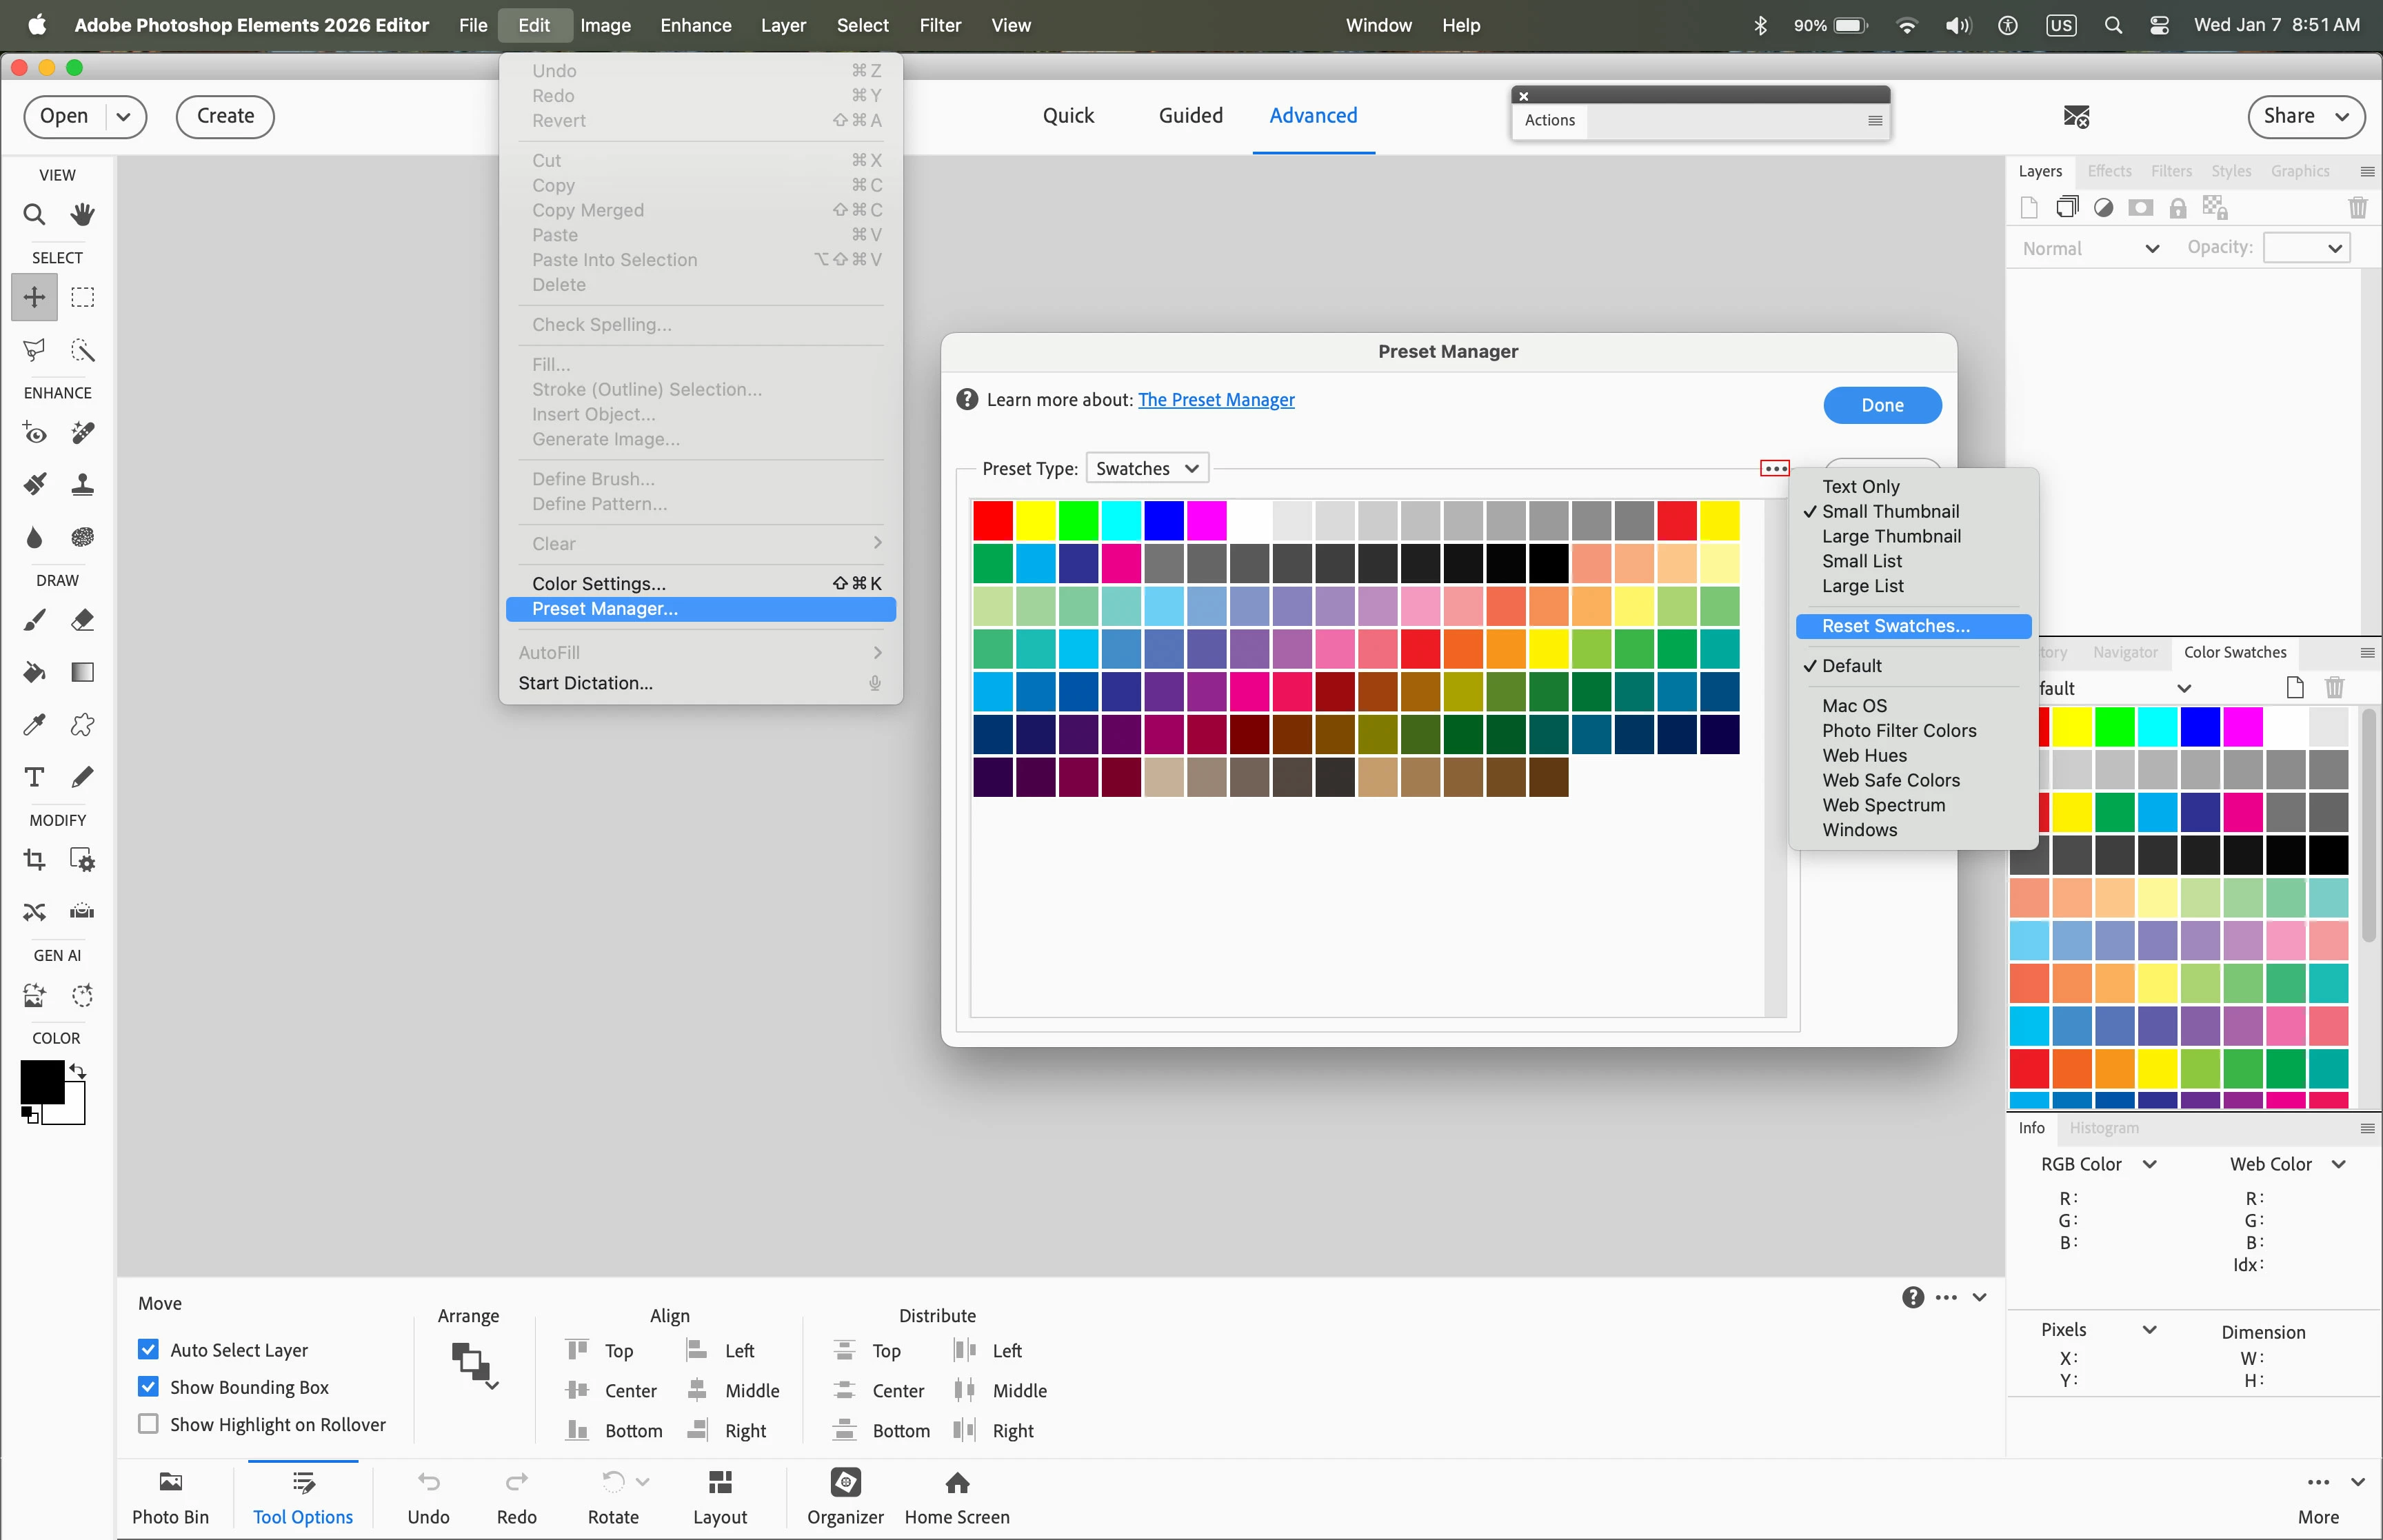Select the Red Eye Removal tool

click(34, 433)
